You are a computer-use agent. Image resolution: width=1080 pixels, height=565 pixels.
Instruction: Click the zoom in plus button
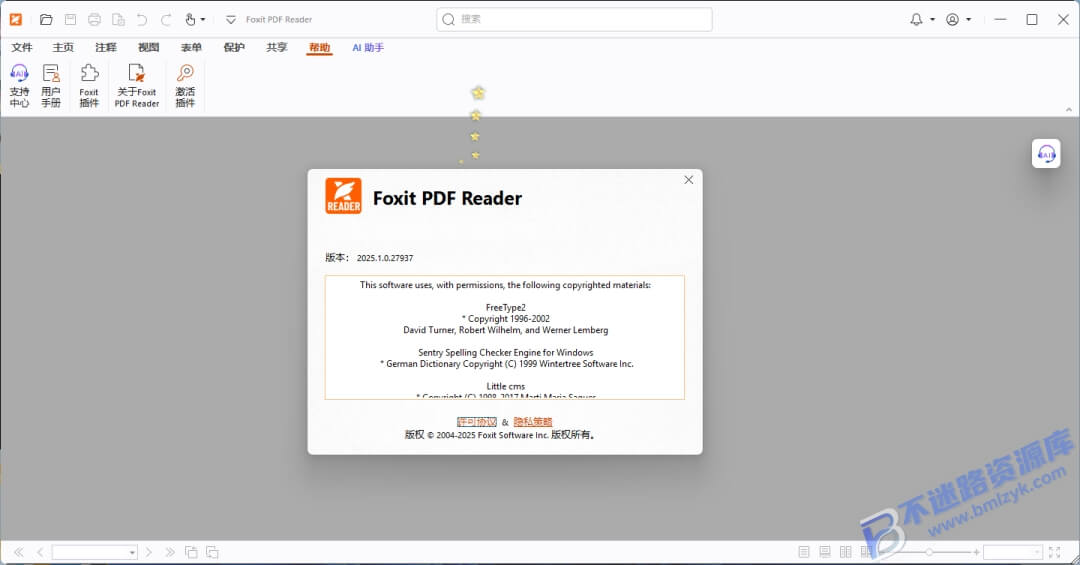point(976,552)
